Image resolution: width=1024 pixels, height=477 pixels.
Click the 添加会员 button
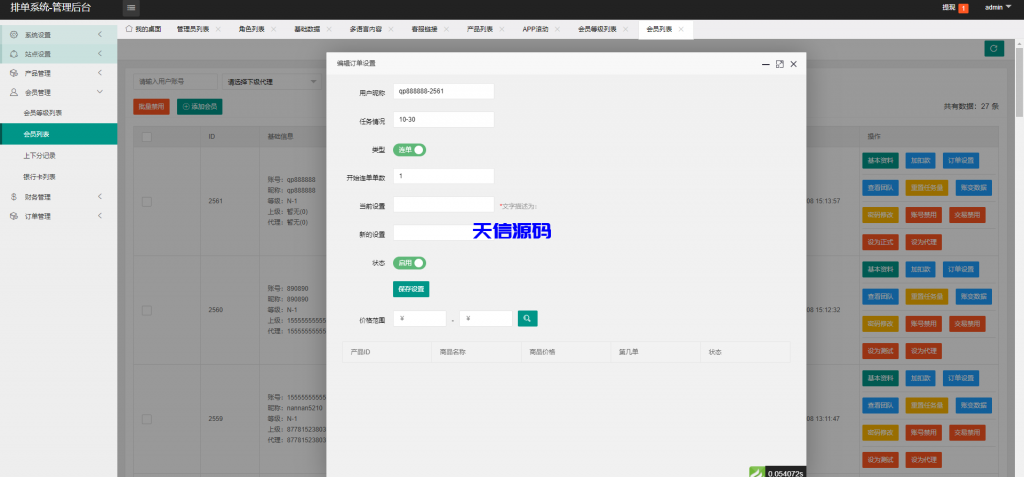199,107
